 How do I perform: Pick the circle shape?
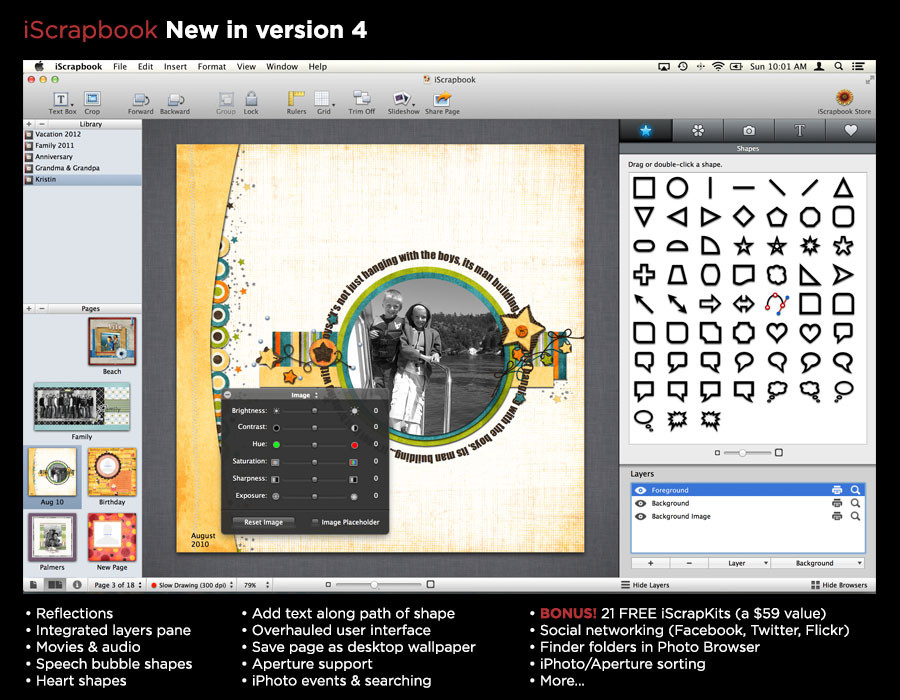[x=677, y=188]
